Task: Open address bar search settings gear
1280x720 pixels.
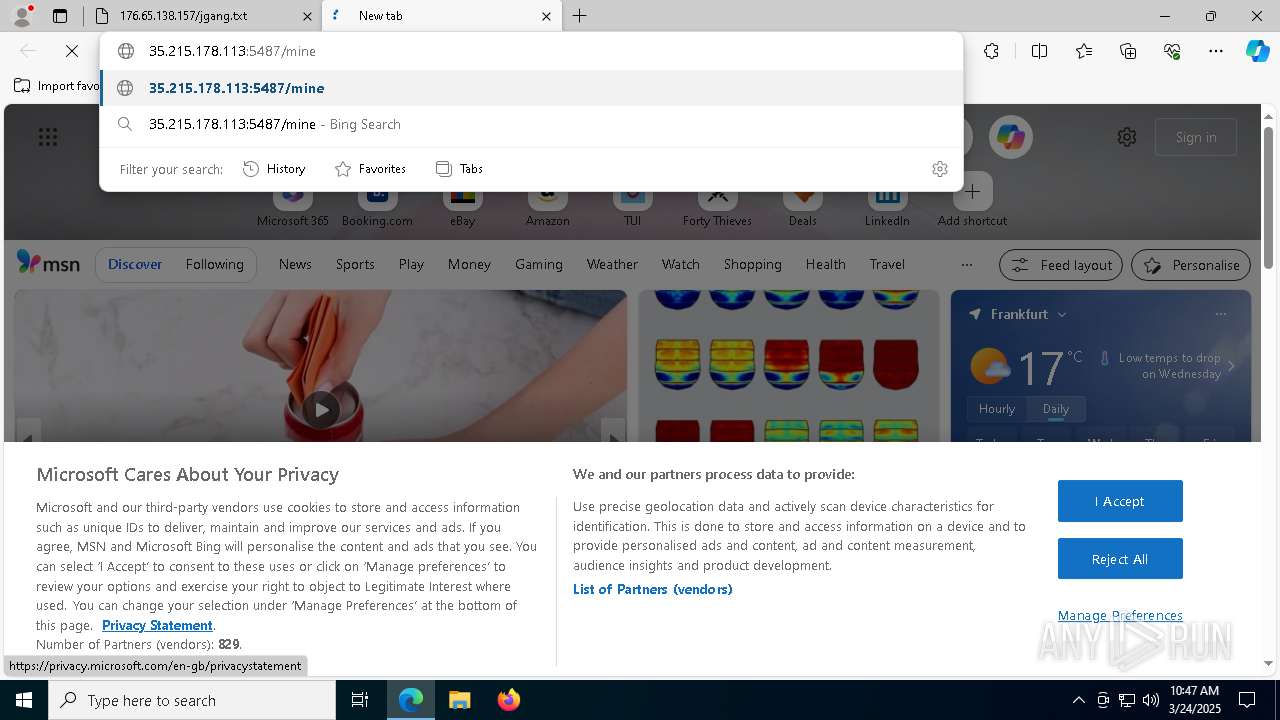Action: [x=939, y=169]
